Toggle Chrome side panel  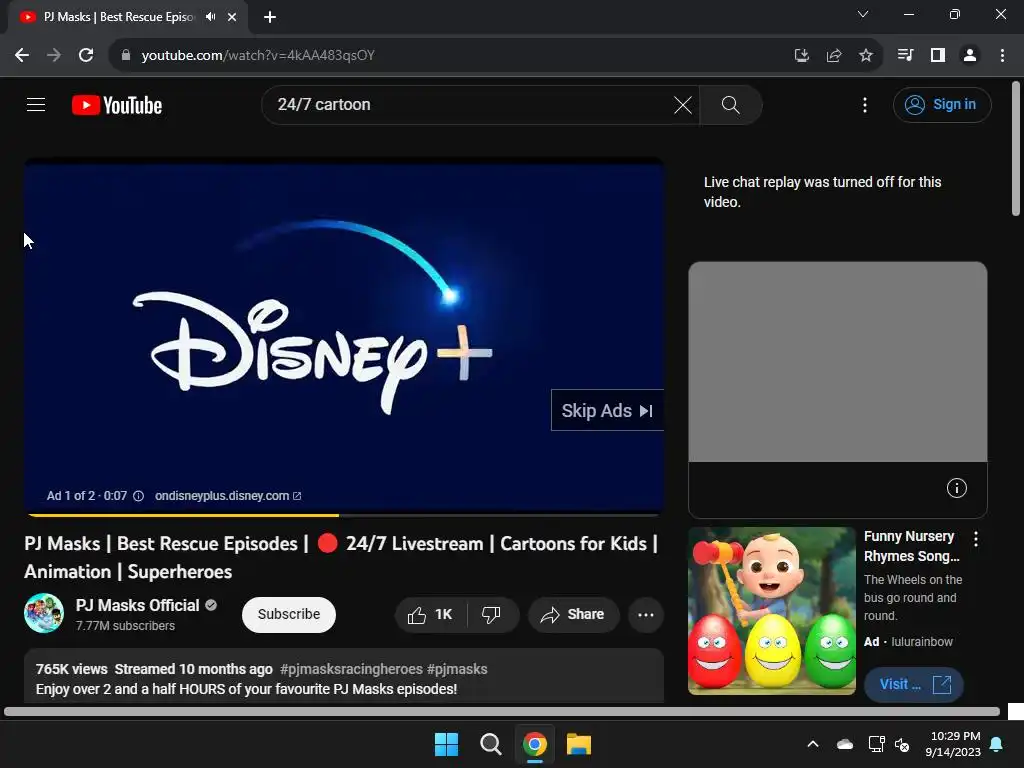(938, 56)
